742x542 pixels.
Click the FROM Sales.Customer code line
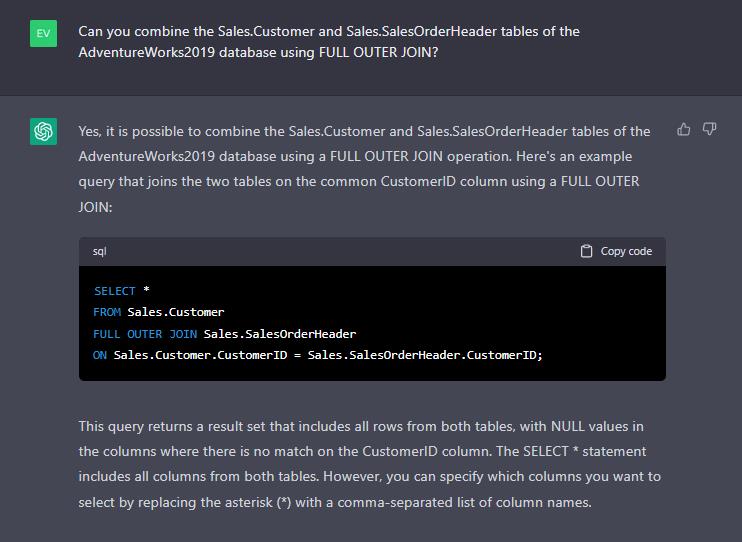158,312
